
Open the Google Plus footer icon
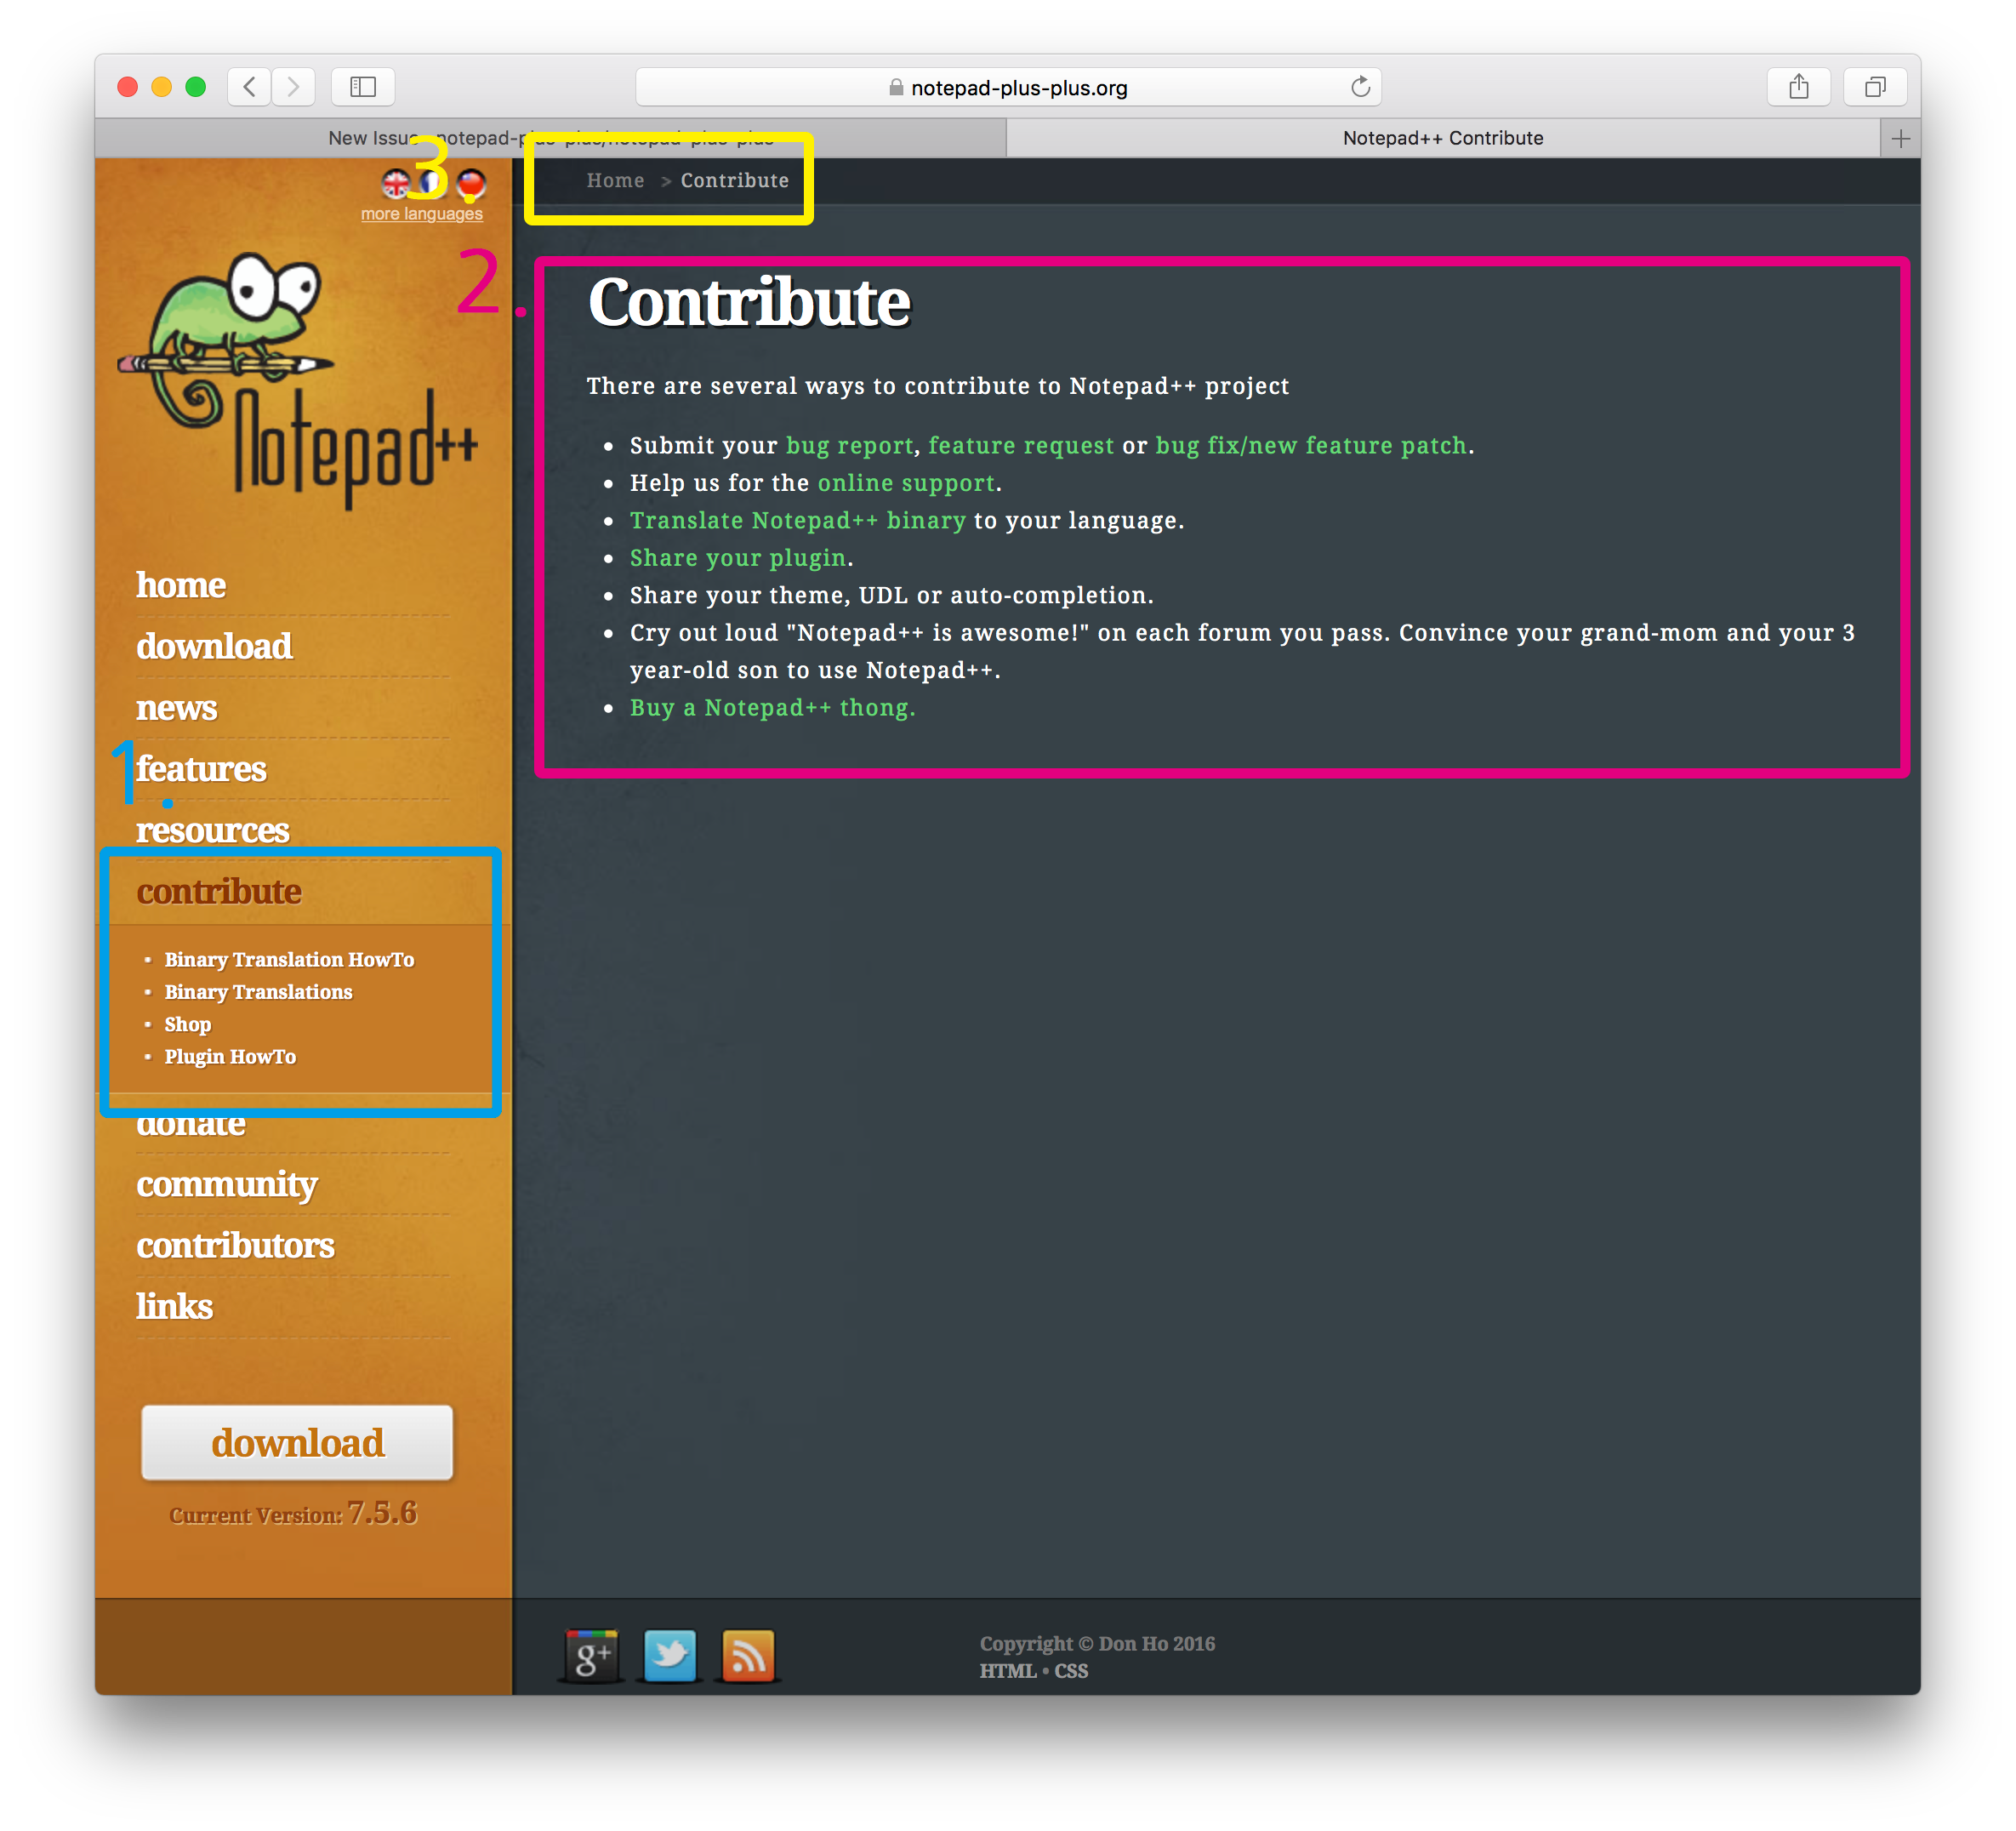(592, 1656)
